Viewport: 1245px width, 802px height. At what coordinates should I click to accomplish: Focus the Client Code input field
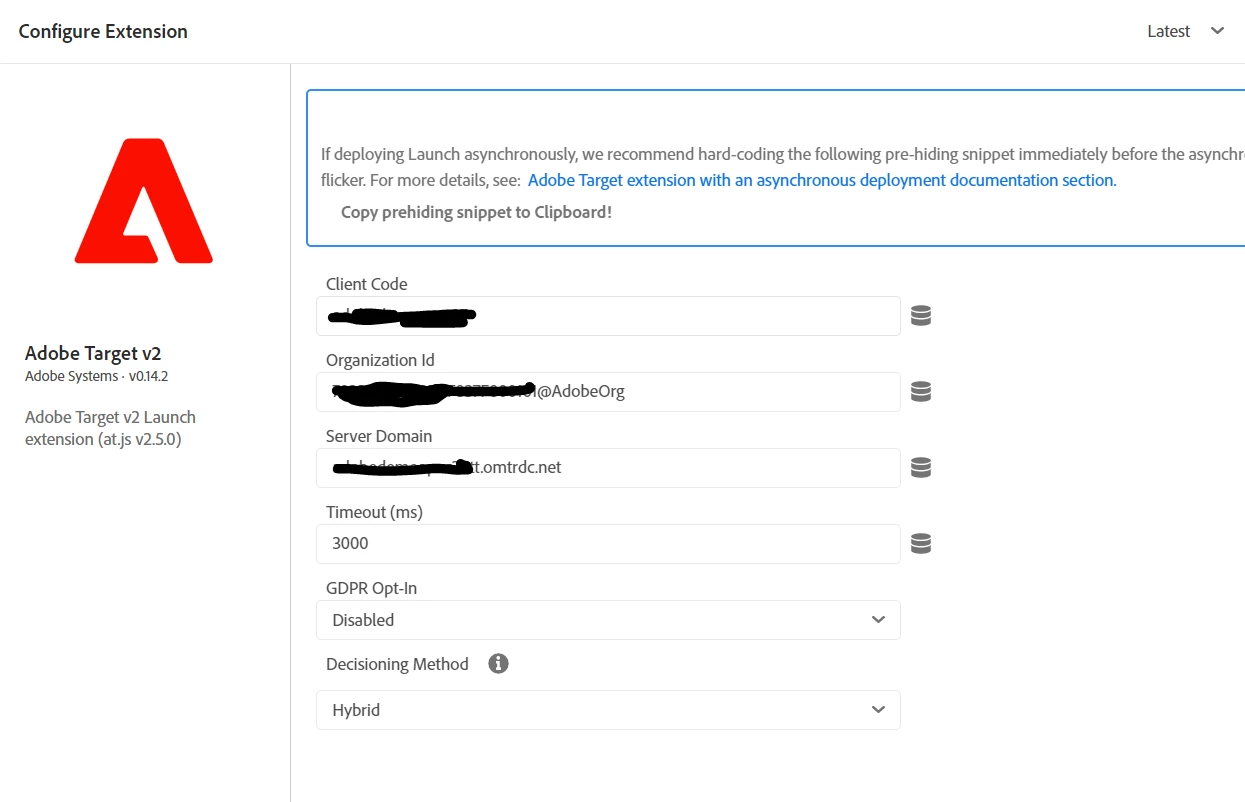pyautogui.click(x=608, y=316)
